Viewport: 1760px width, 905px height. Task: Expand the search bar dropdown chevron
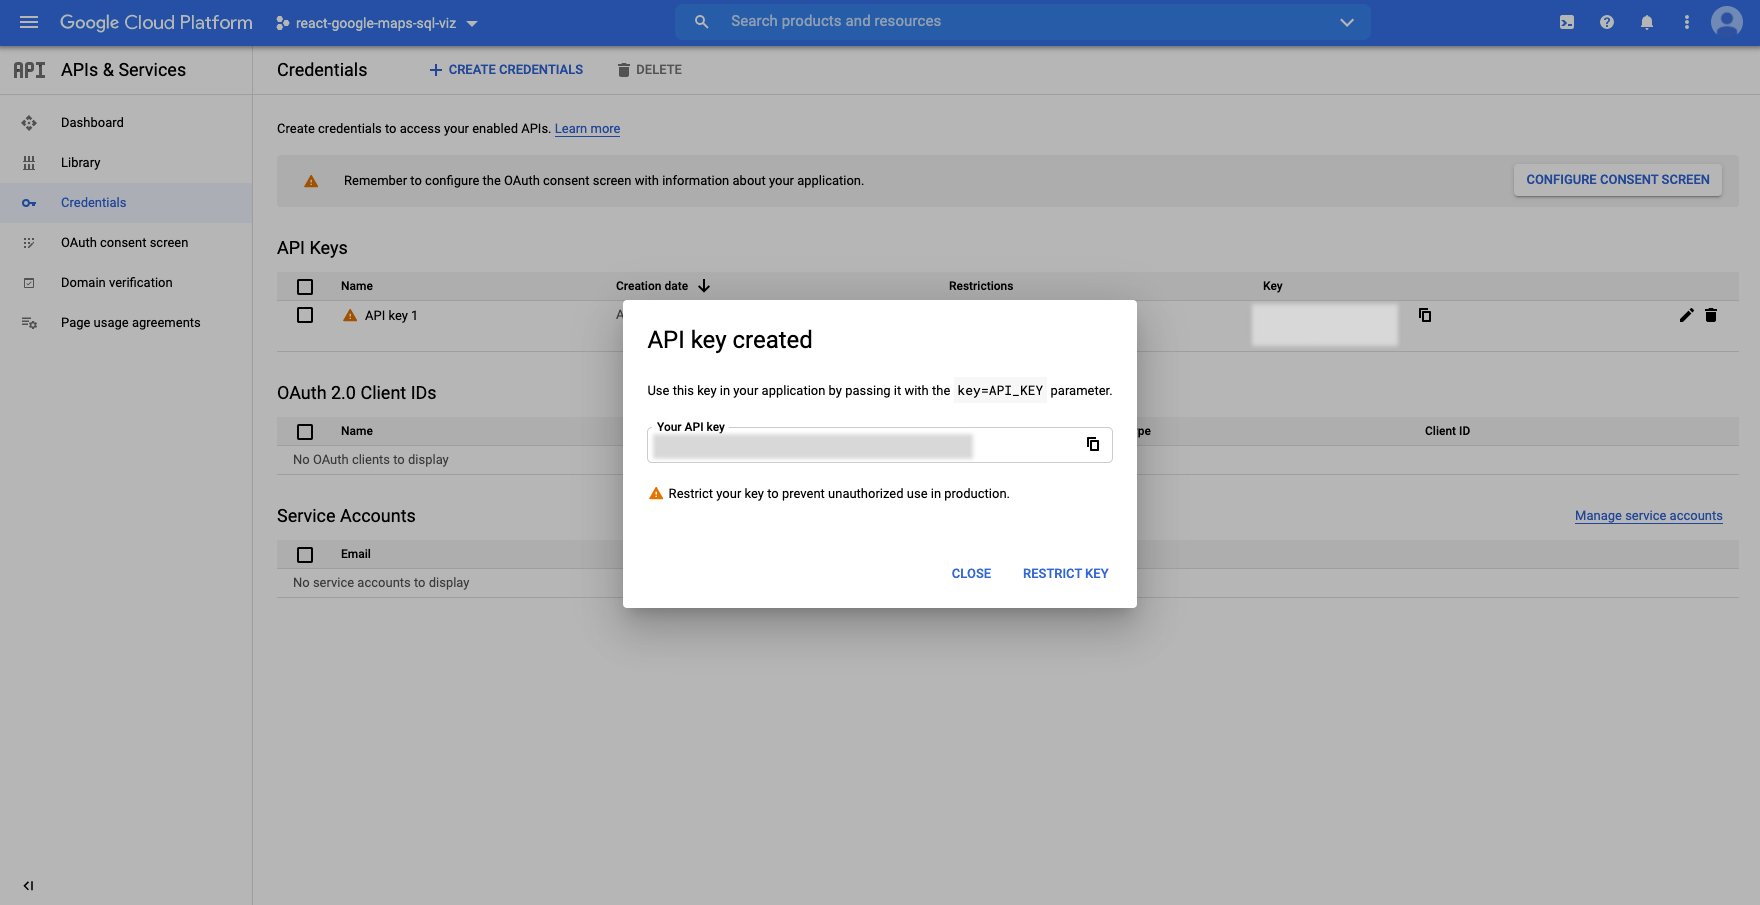1347,22
